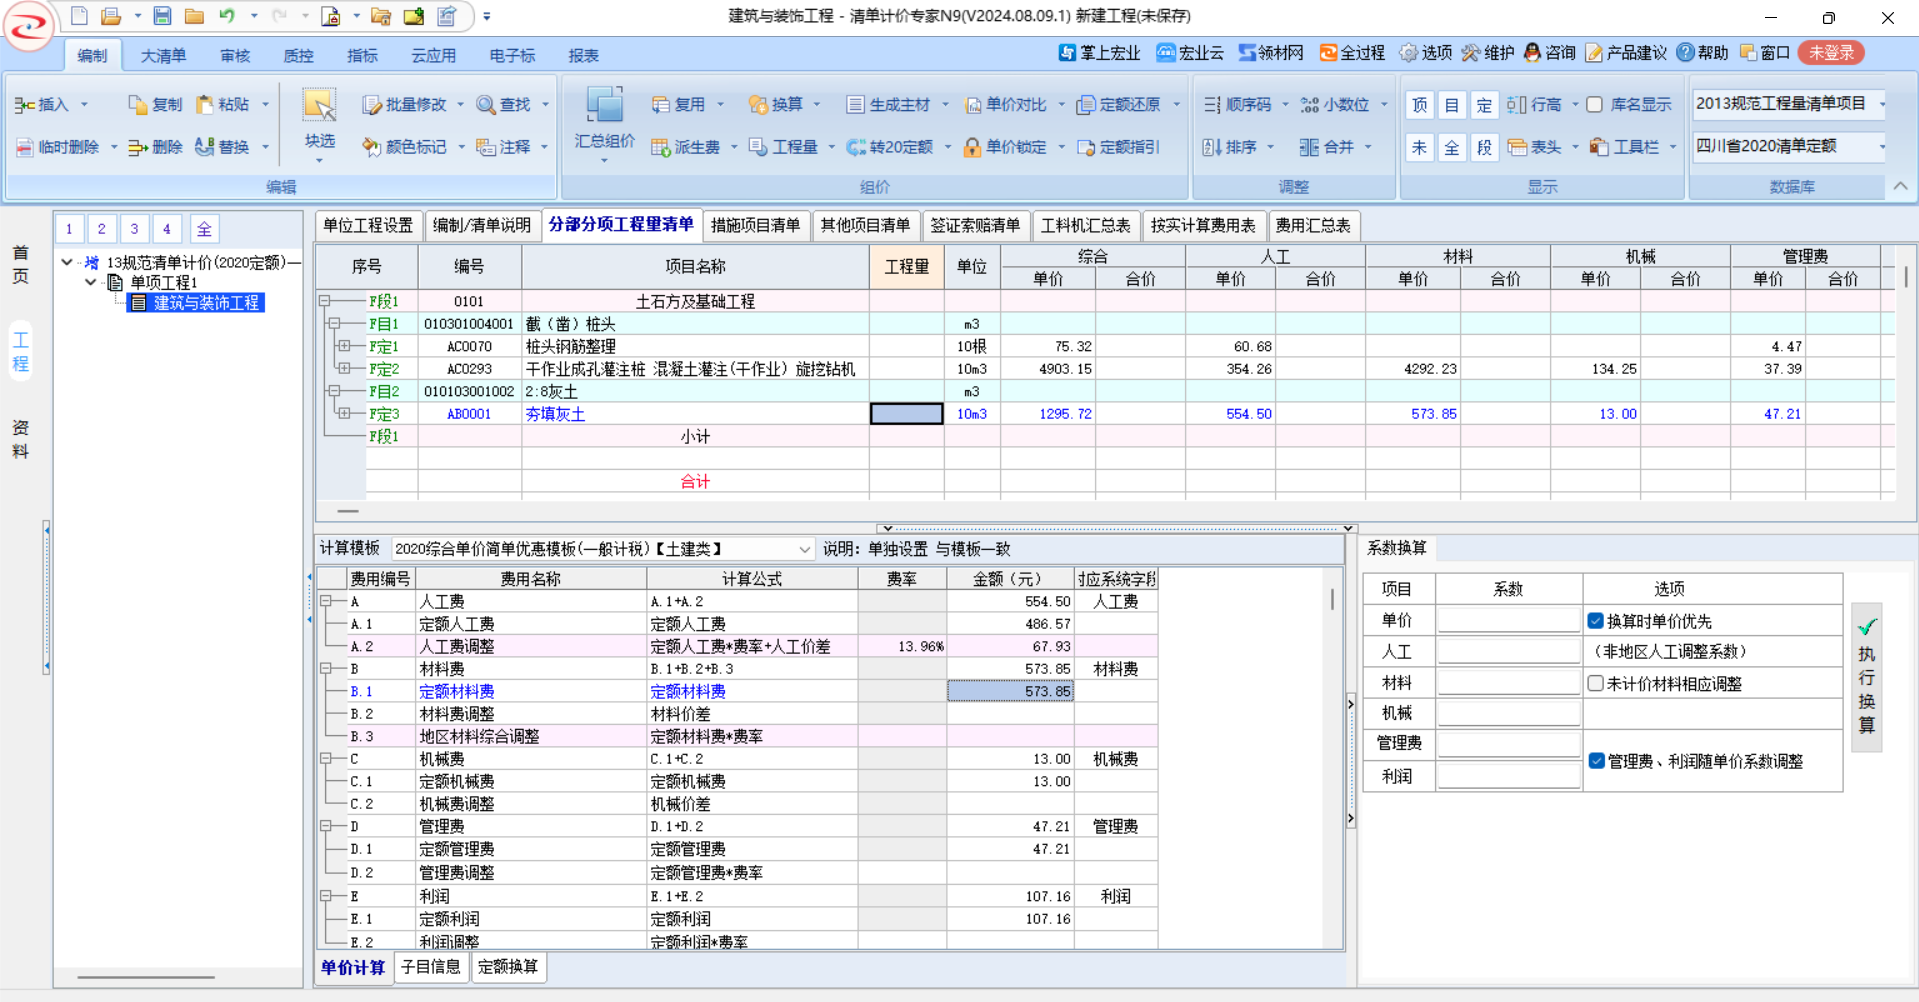Click the 单价 coefficient input field
This screenshot has height=1002, width=1919.
(x=1508, y=620)
